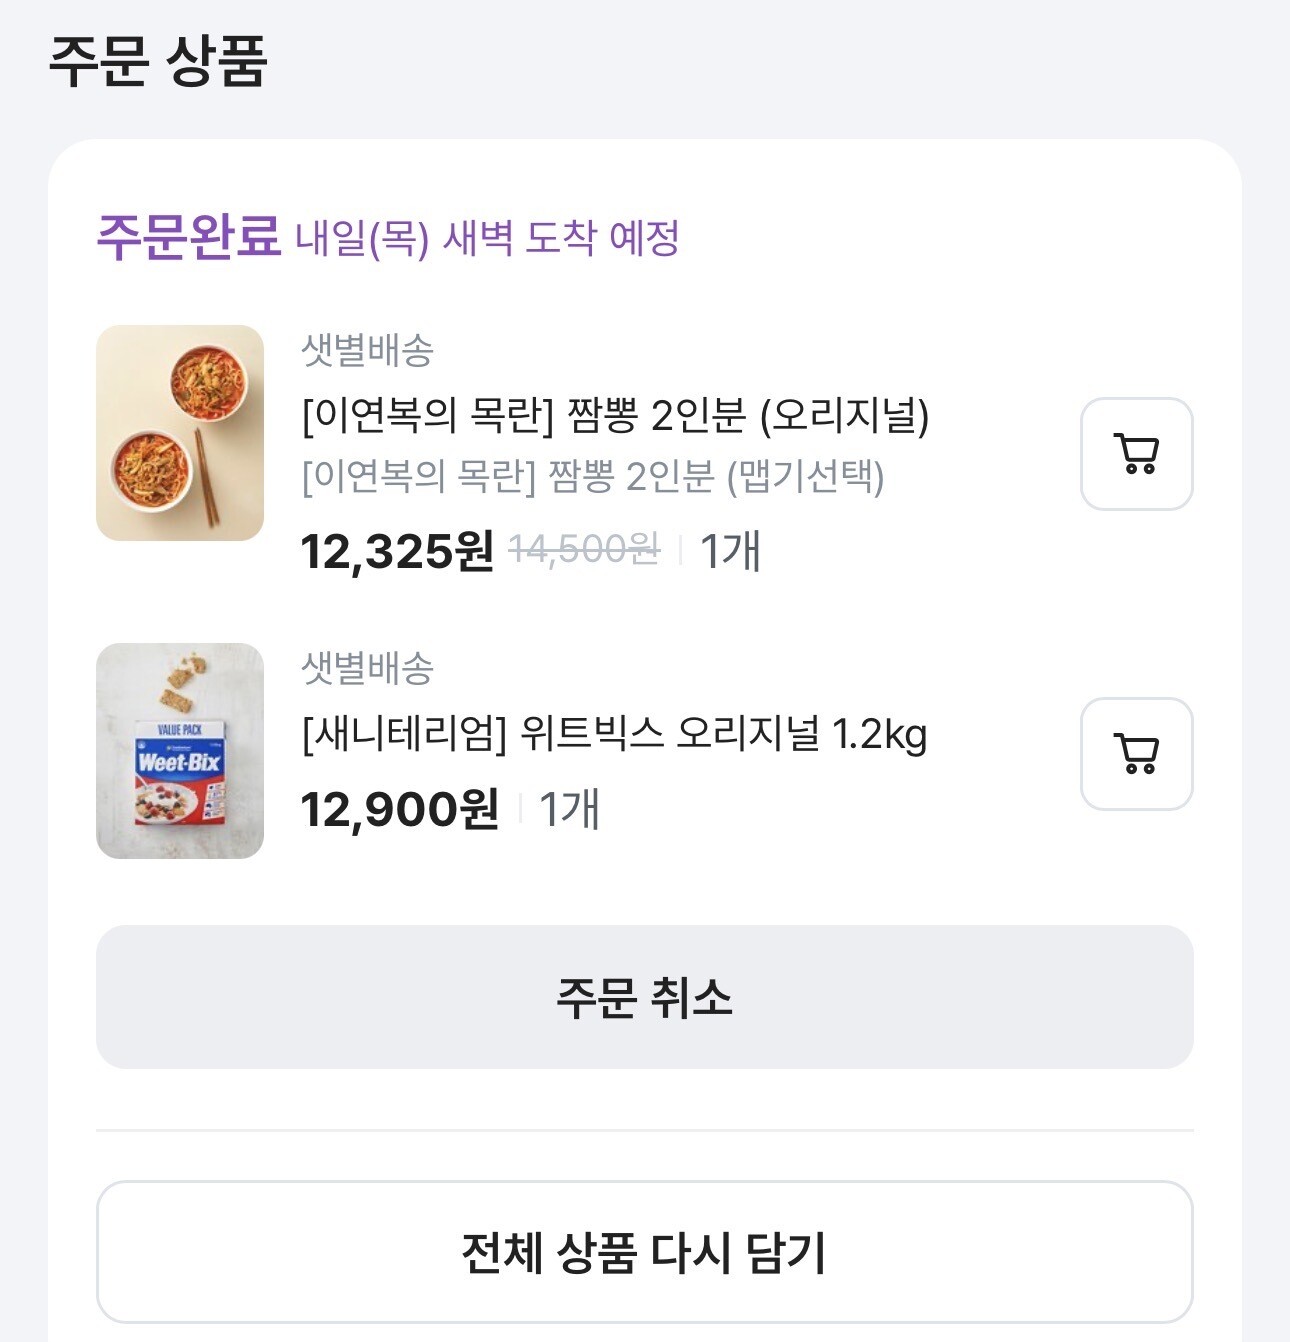Screen dimensions: 1290x1342
Task: Tap the 1개 quantity next to 12,900원
Action: tap(569, 809)
